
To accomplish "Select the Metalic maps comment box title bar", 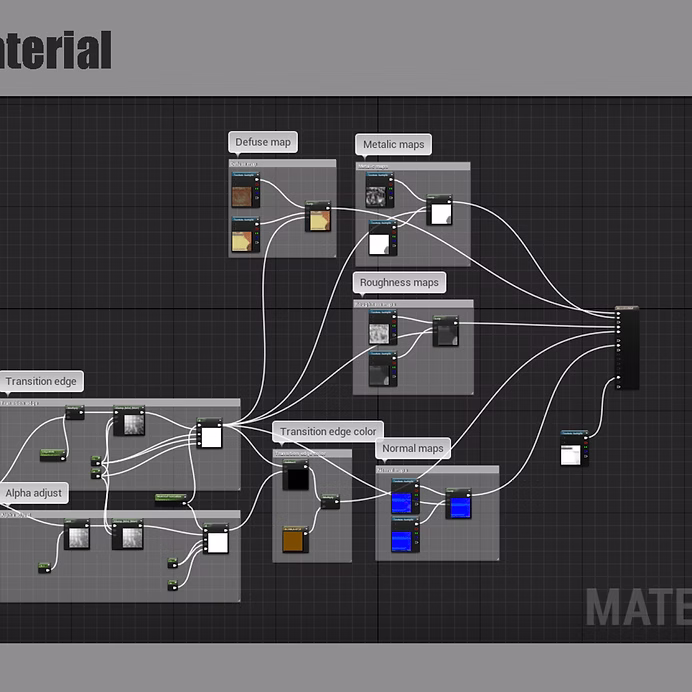I will coord(413,166).
